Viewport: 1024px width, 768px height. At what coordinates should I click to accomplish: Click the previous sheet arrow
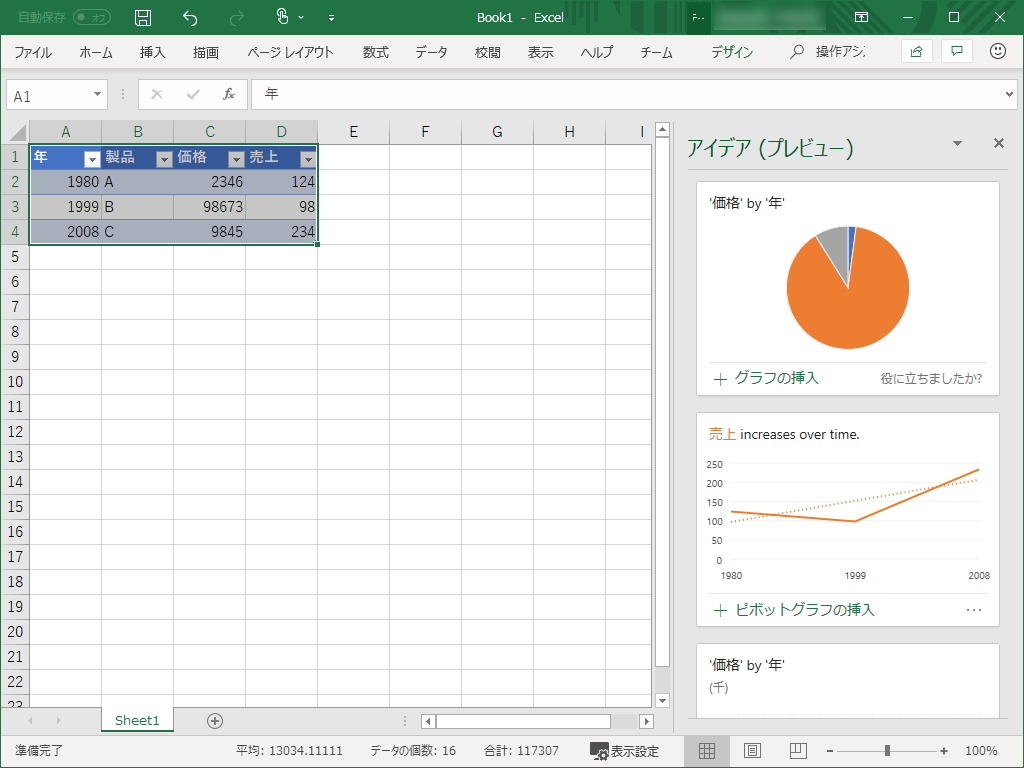point(30,720)
